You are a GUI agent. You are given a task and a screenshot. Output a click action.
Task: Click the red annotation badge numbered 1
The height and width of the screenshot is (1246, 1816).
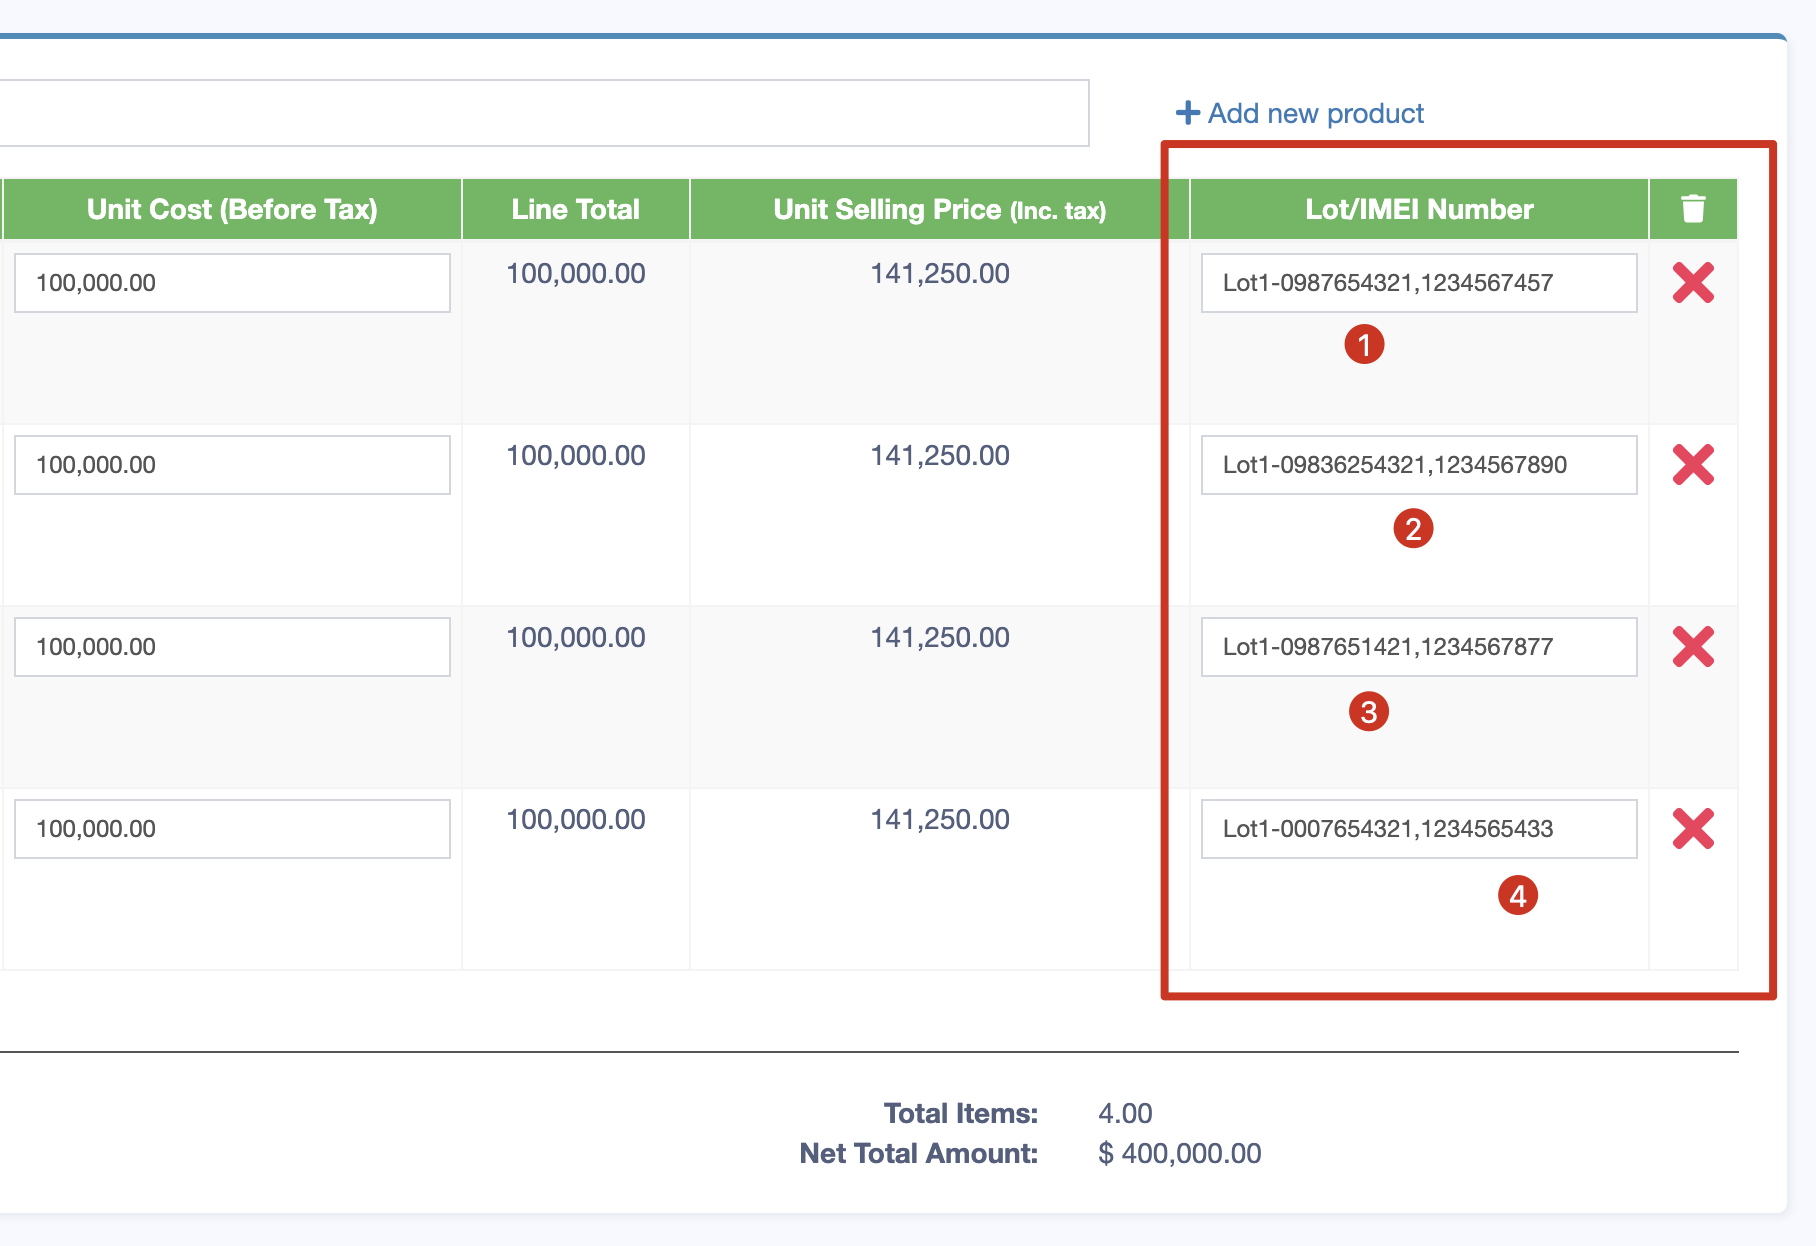click(1364, 345)
